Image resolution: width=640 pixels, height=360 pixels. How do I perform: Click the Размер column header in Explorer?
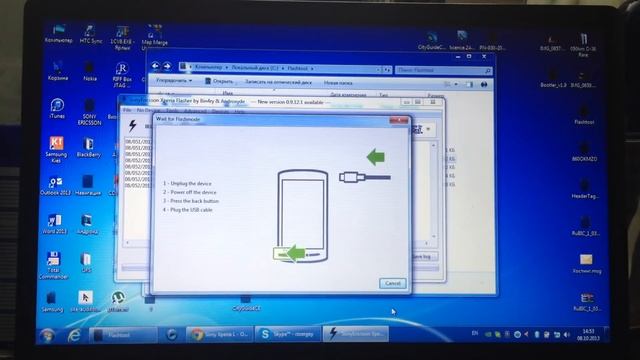pos(436,95)
